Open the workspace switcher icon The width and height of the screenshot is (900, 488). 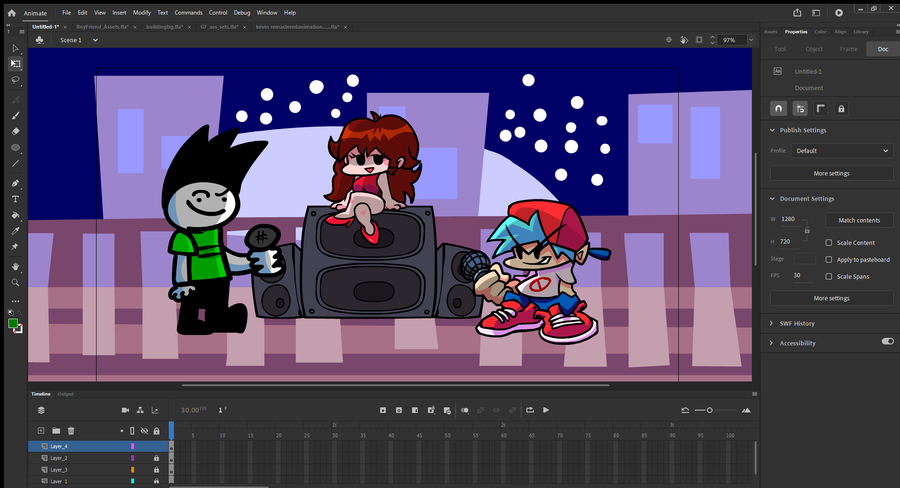pos(816,13)
